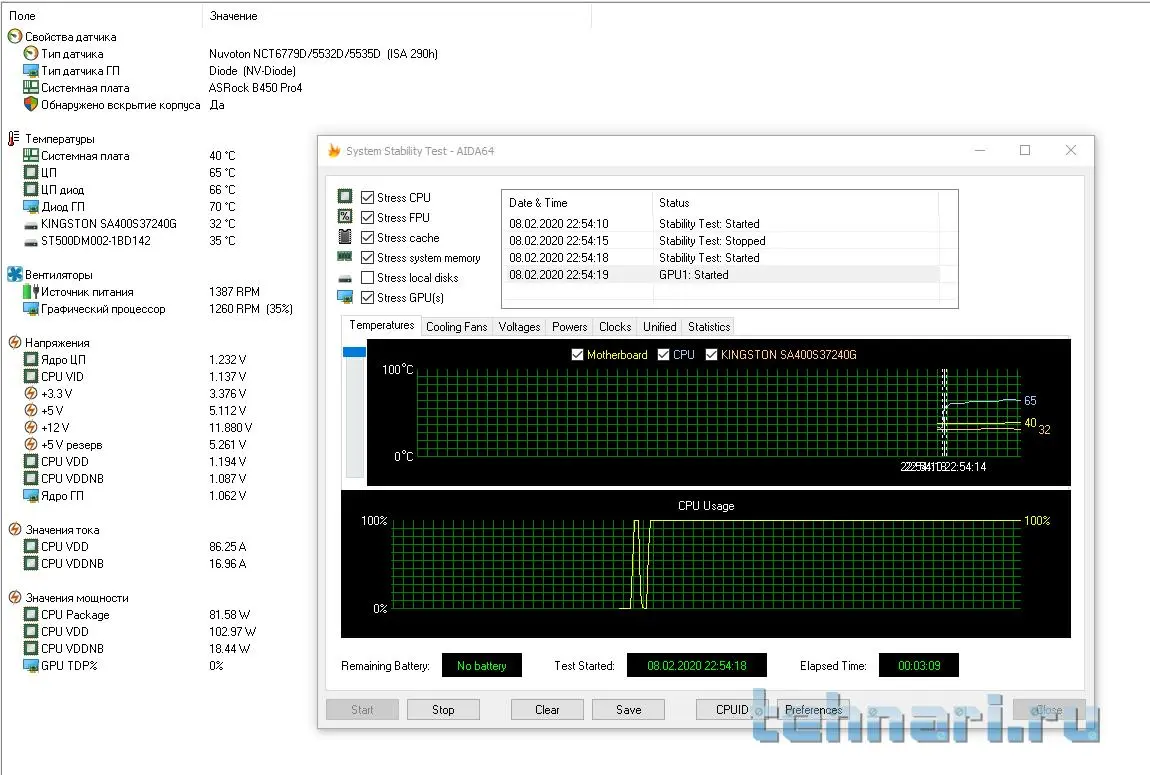Click the Stress local disks drive icon
Viewport: 1150px width, 775px height.
coord(345,279)
